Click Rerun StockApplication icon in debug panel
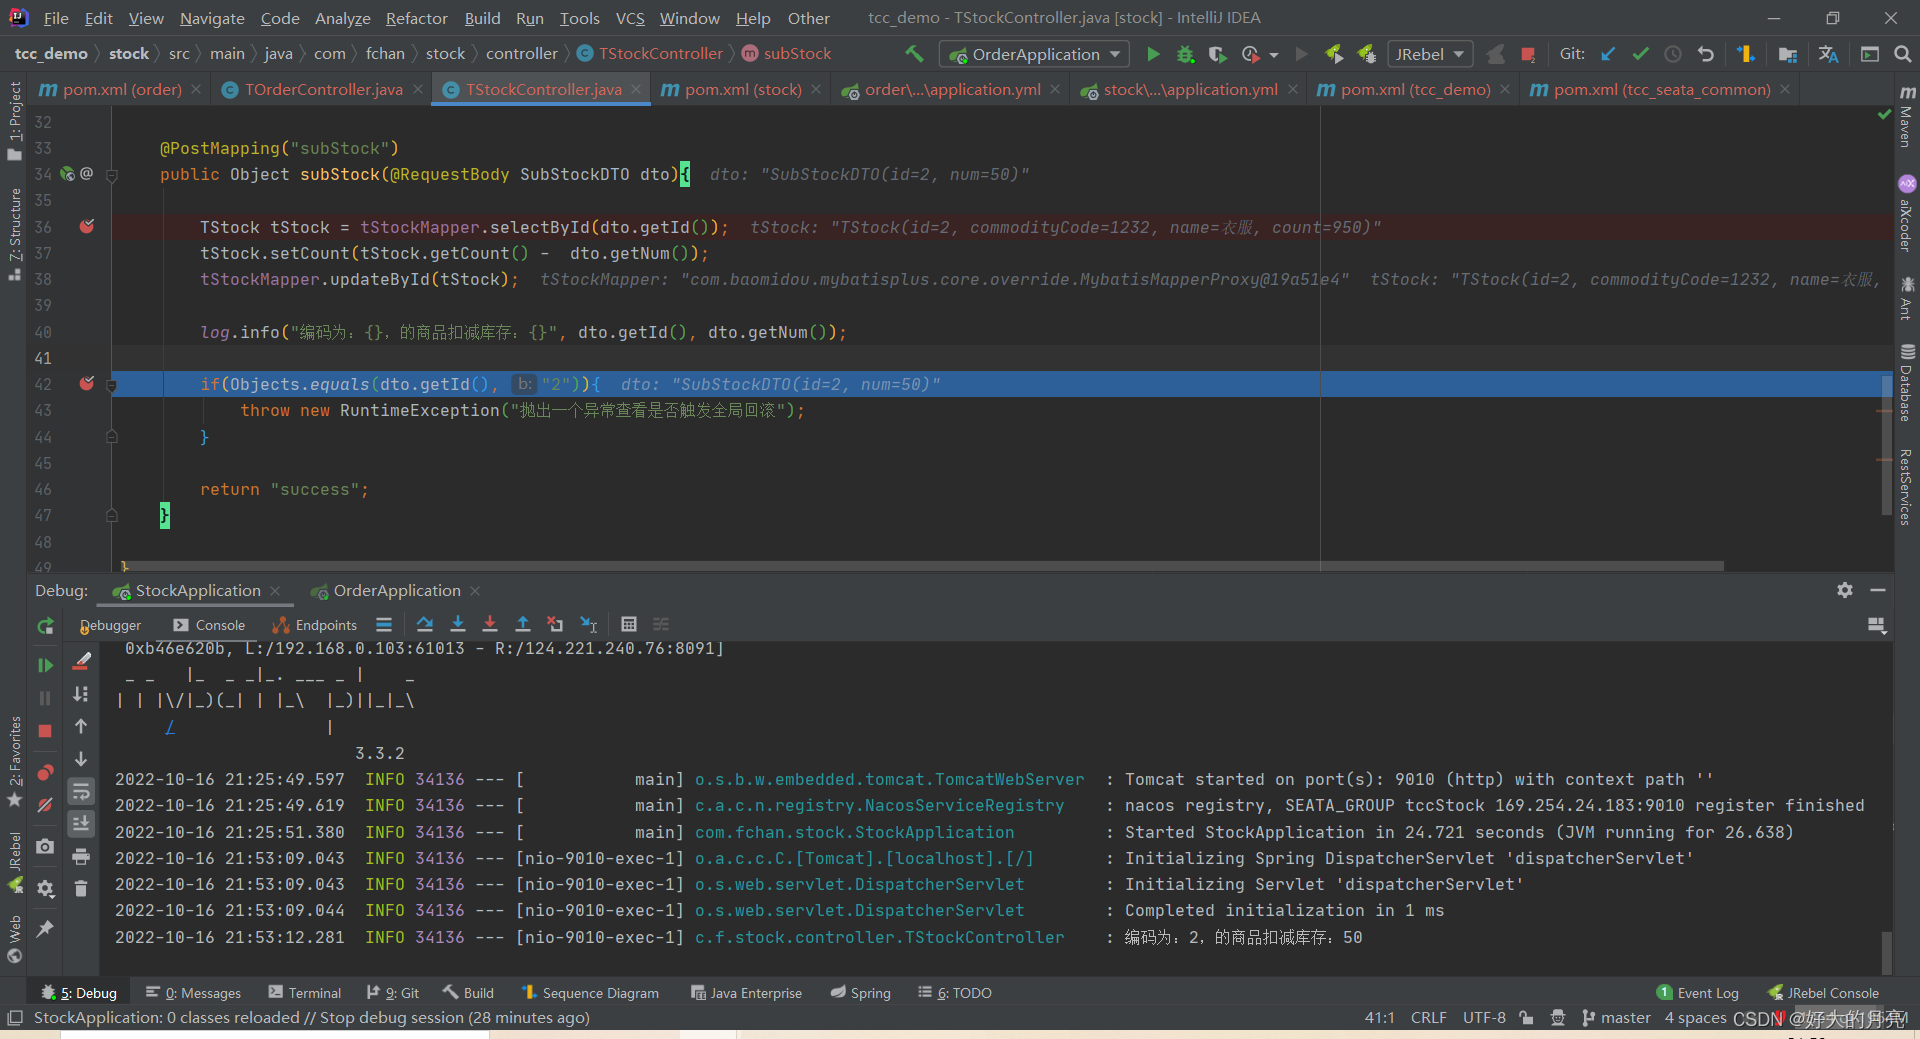The image size is (1920, 1039). [x=45, y=626]
